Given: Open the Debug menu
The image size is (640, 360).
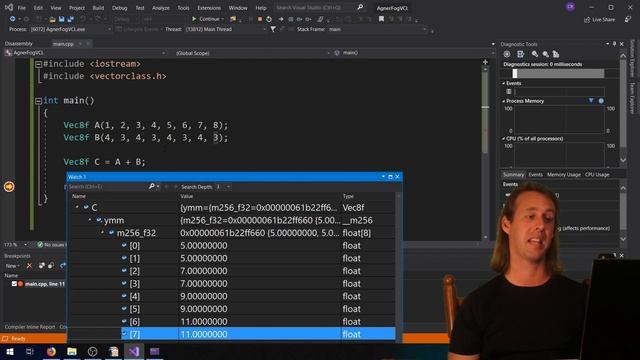Looking at the screenshot, I should 119,8.
